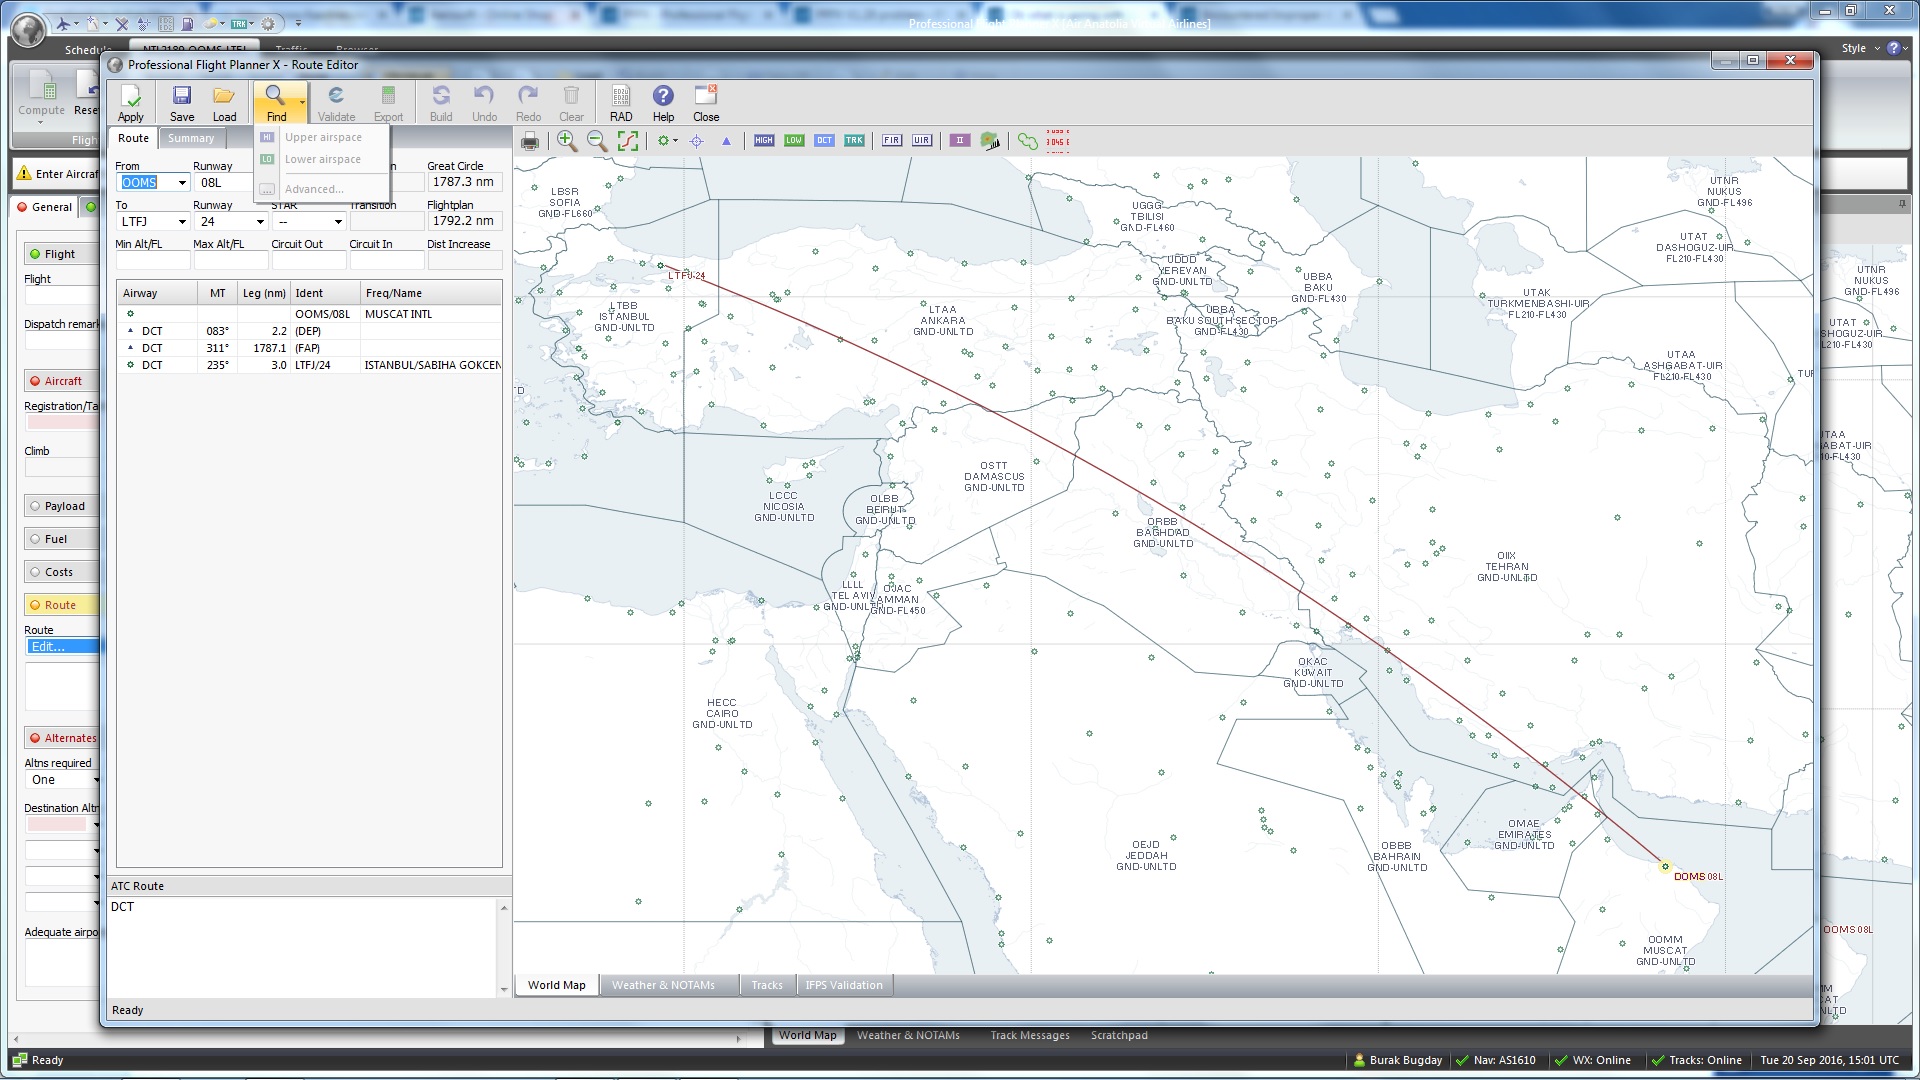1920x1080 pixels.
Task: Toggle DCT segments display
Action: (x=824, y=141)
